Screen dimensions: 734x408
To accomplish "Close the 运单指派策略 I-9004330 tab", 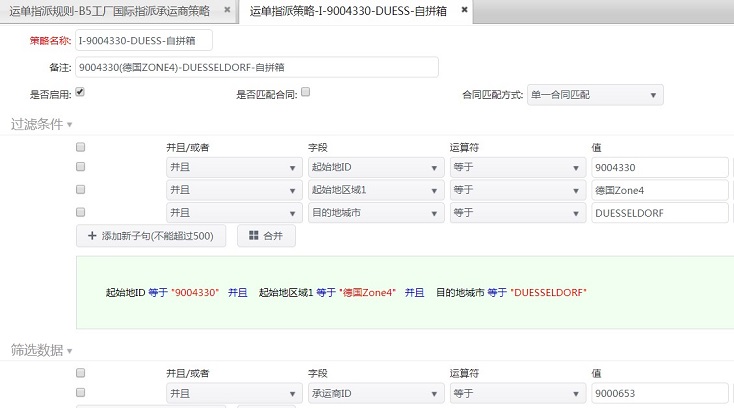I will click(x=464, y=10).
